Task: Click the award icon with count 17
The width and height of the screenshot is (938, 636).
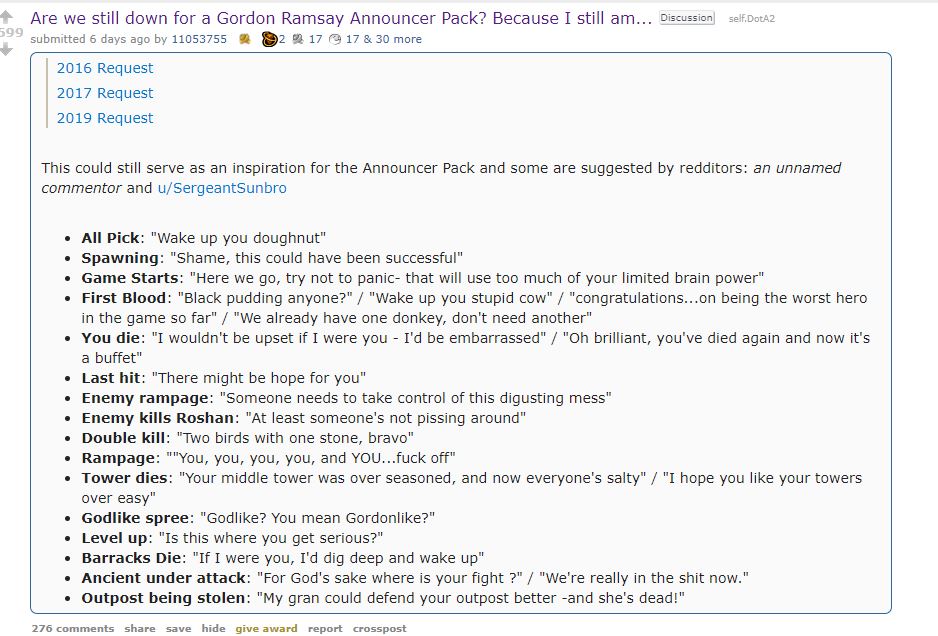Action: coord(298,39)
